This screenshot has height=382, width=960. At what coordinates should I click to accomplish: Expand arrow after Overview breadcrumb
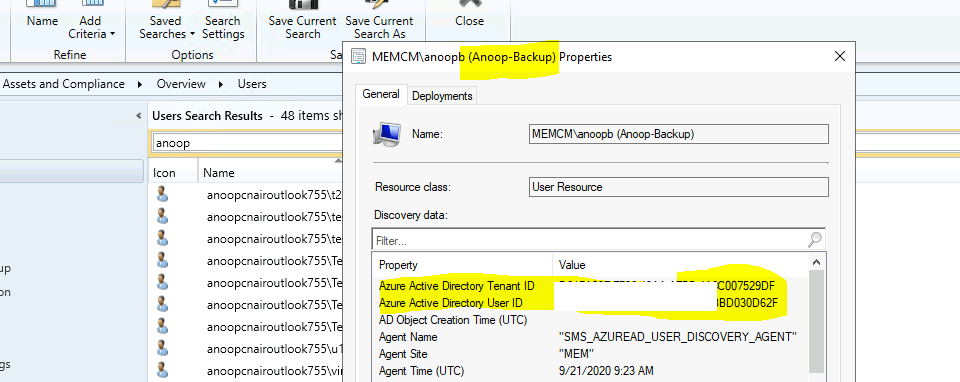click(221, 84)
